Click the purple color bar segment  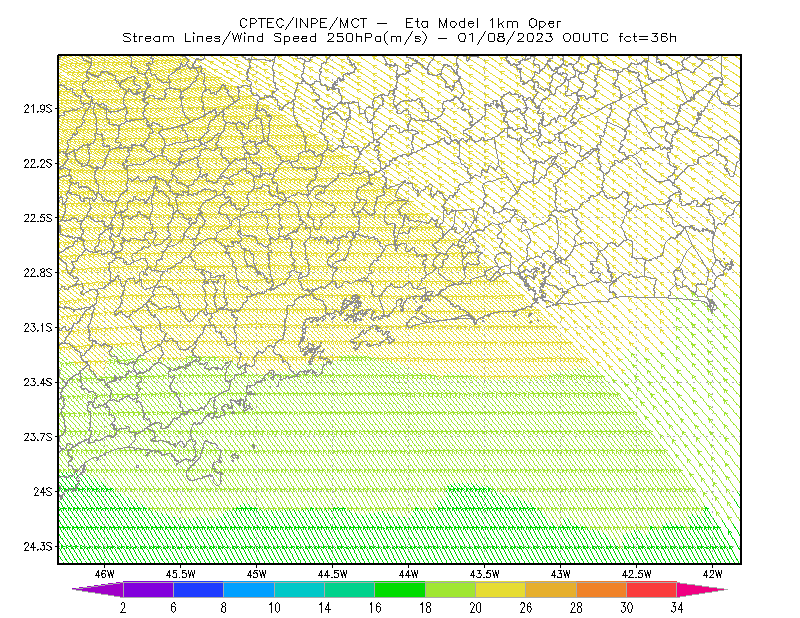tap(148, 589)
